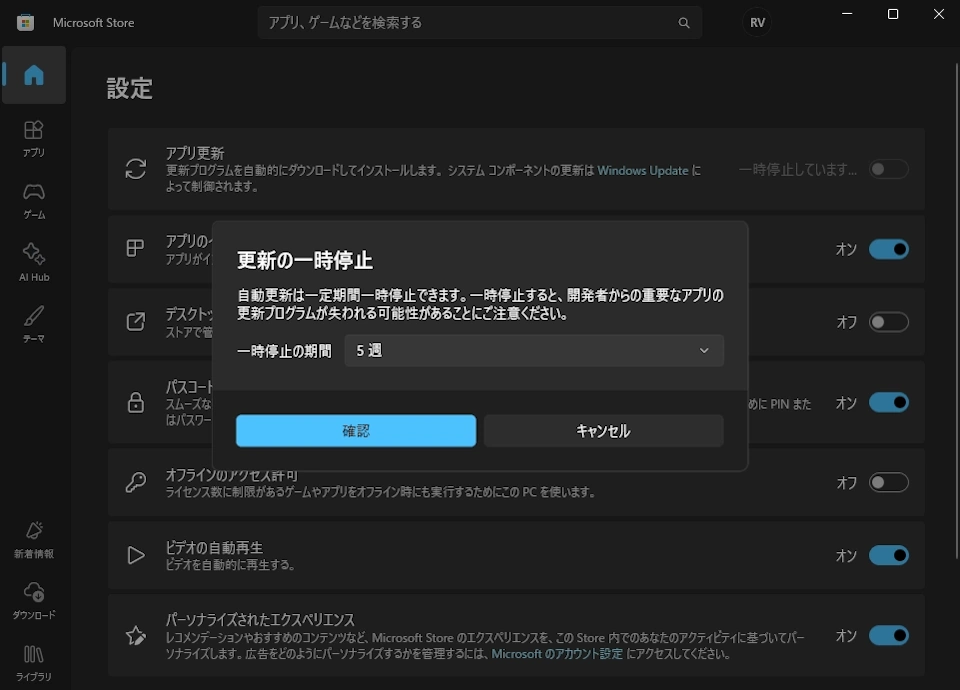Open Microsoft のアカウント設定 link

tap(557, 654)
